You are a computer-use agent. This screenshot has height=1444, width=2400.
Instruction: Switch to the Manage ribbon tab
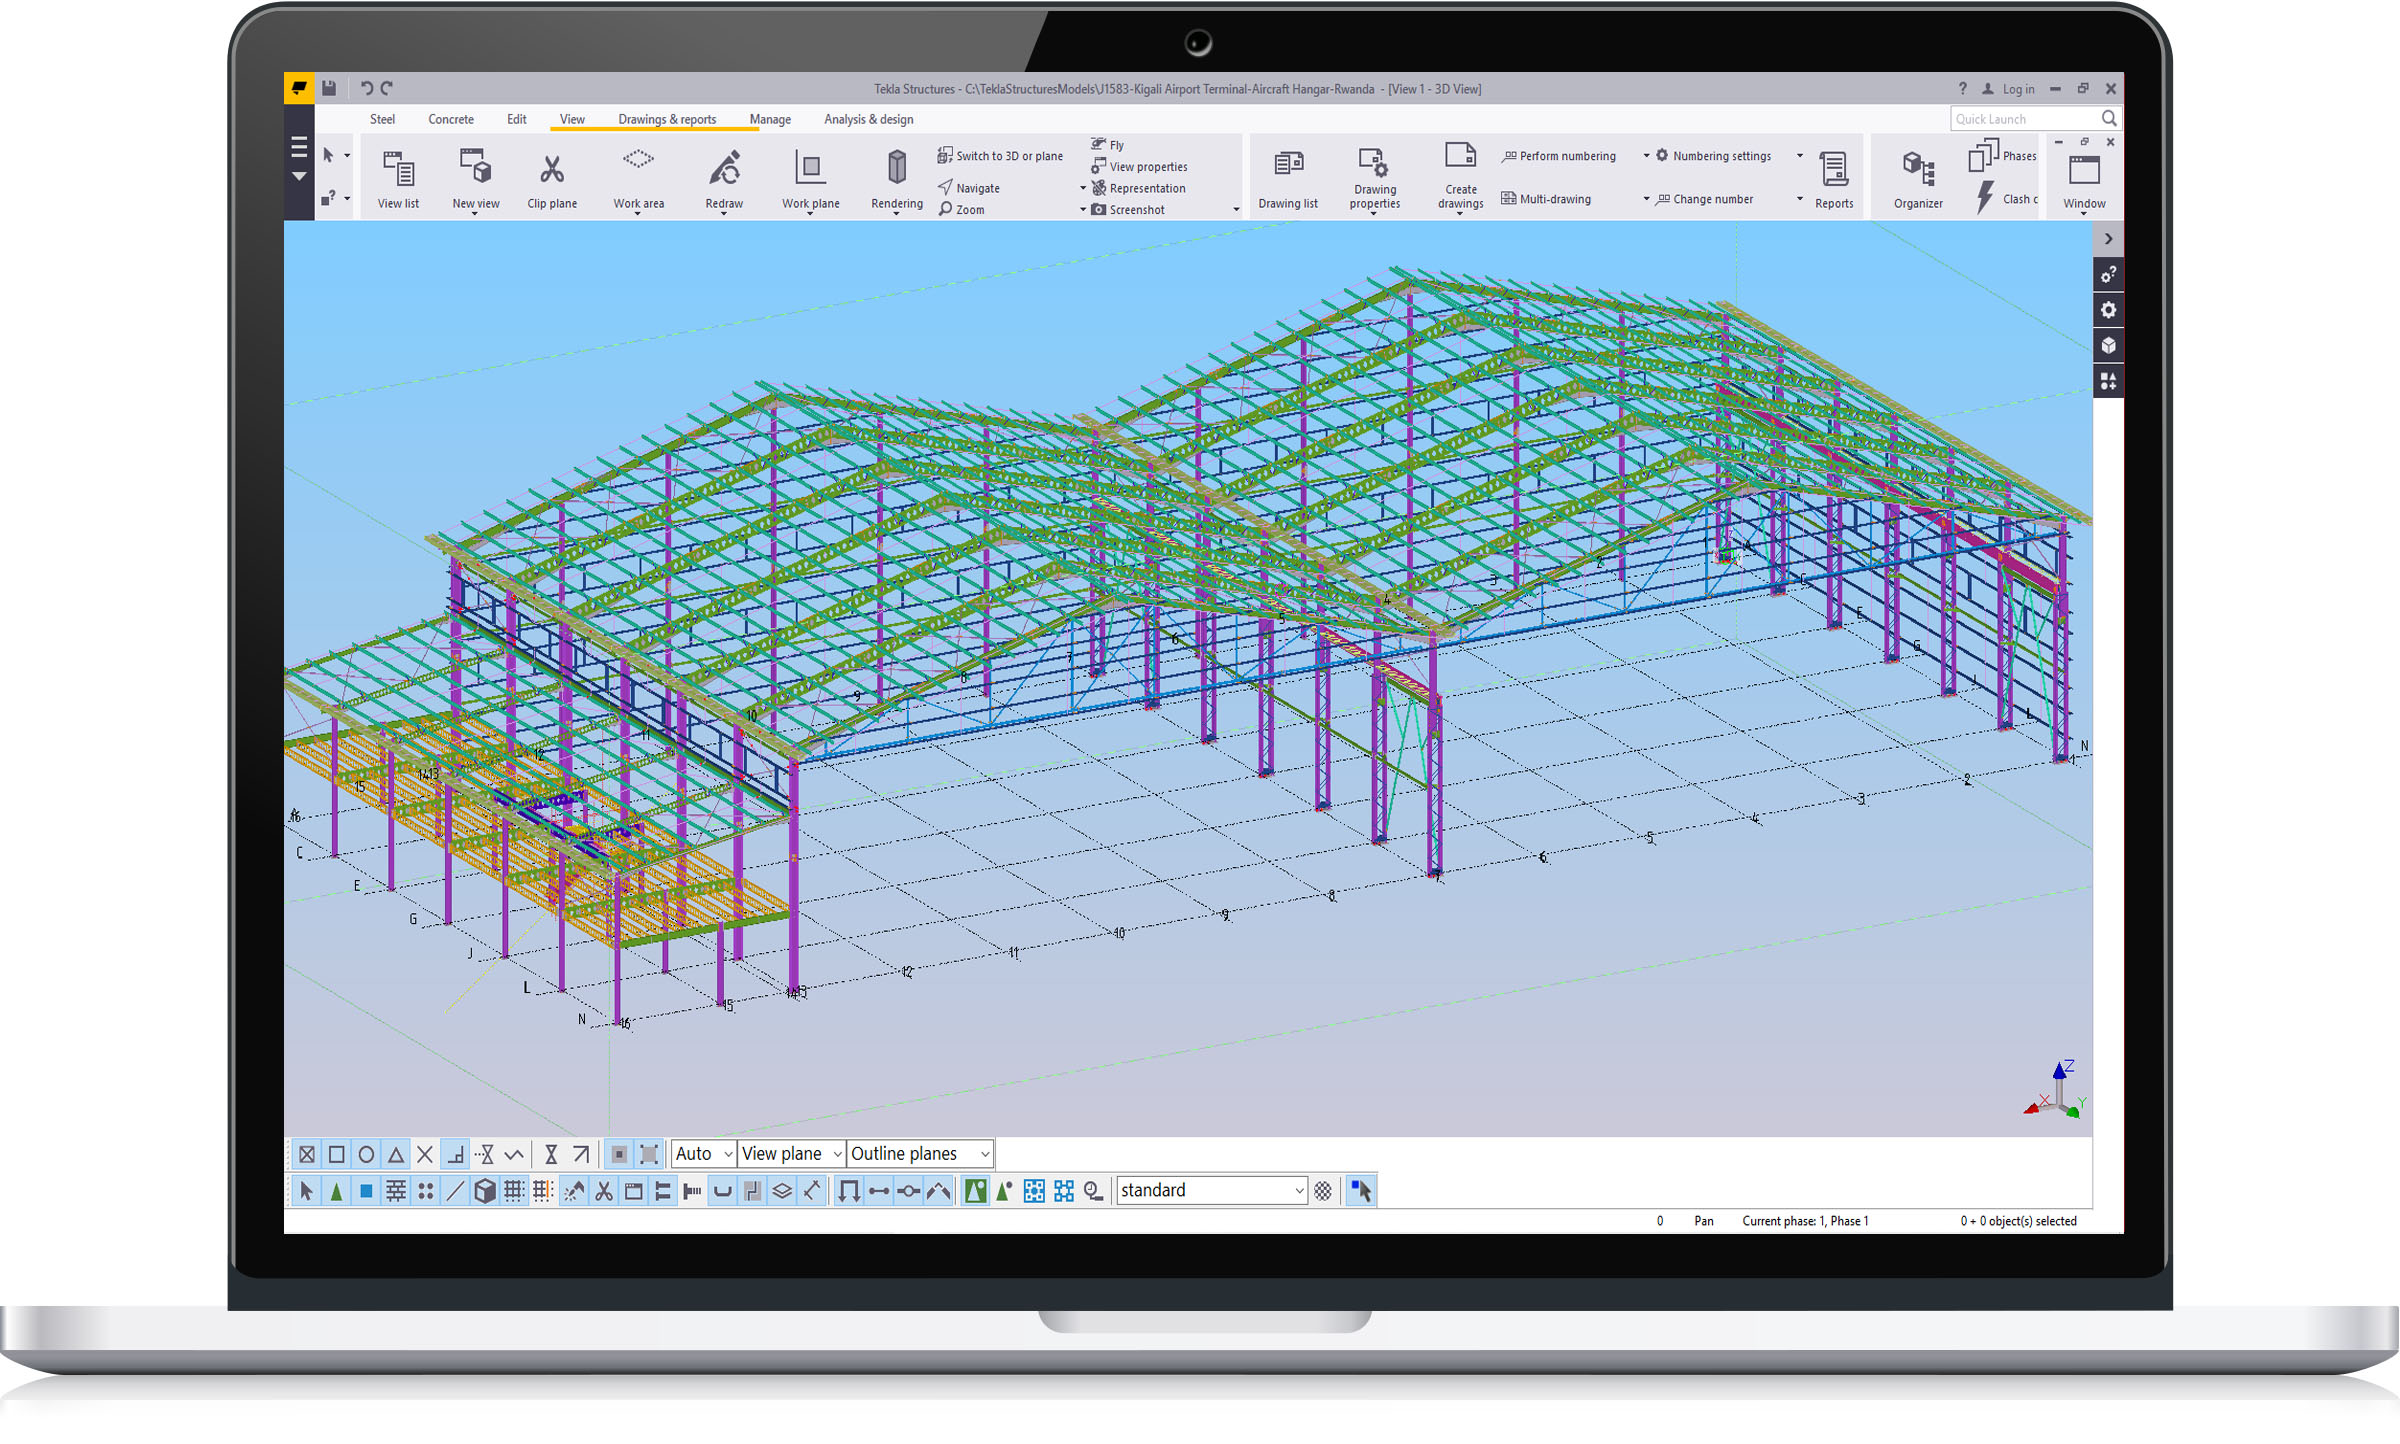pos(770,119)
